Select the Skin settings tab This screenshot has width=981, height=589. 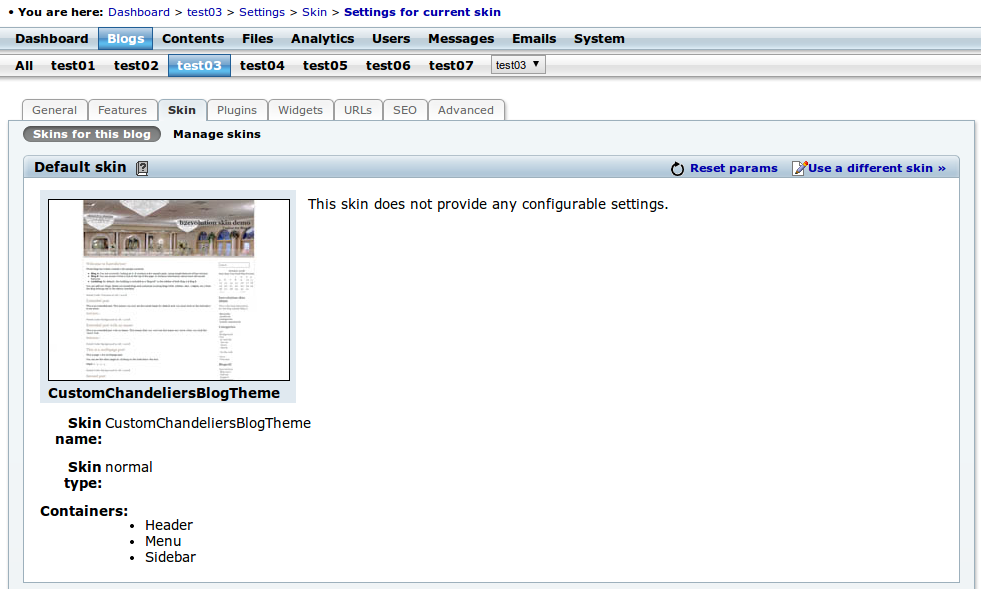(x=182, y=110)
